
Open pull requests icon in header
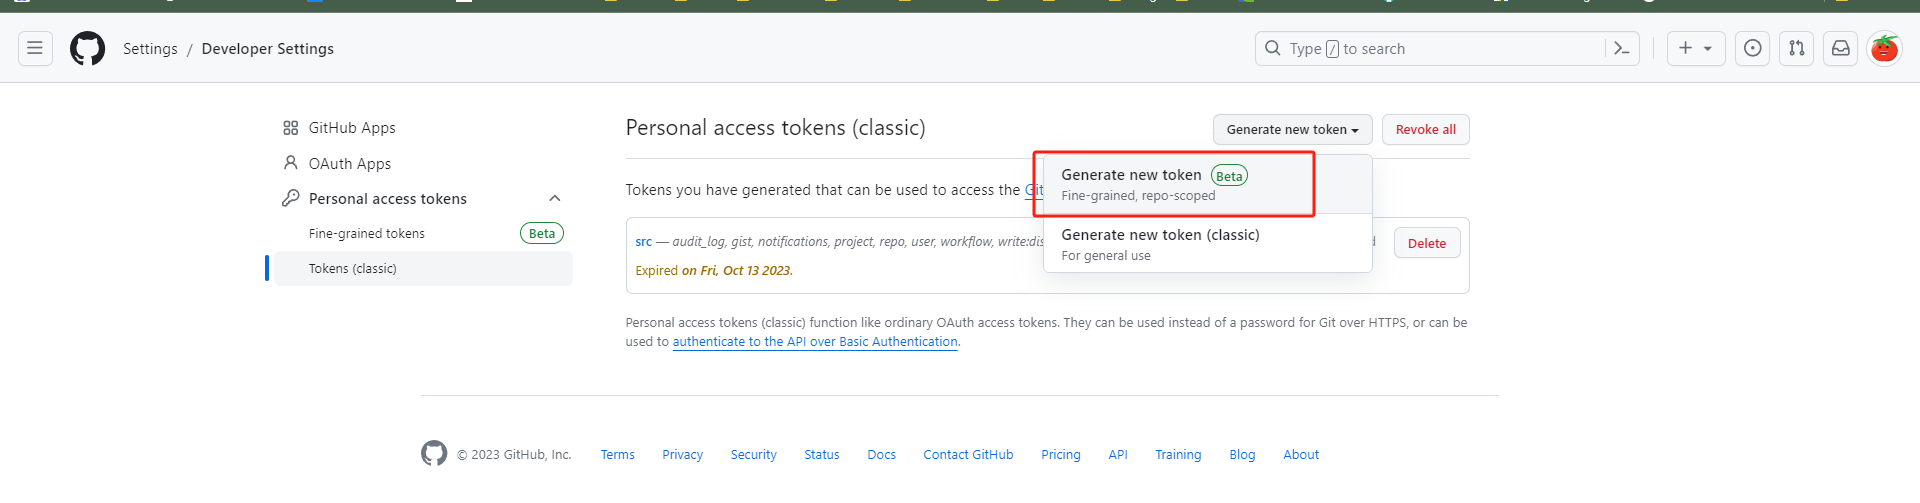(x=1797, y=48)
